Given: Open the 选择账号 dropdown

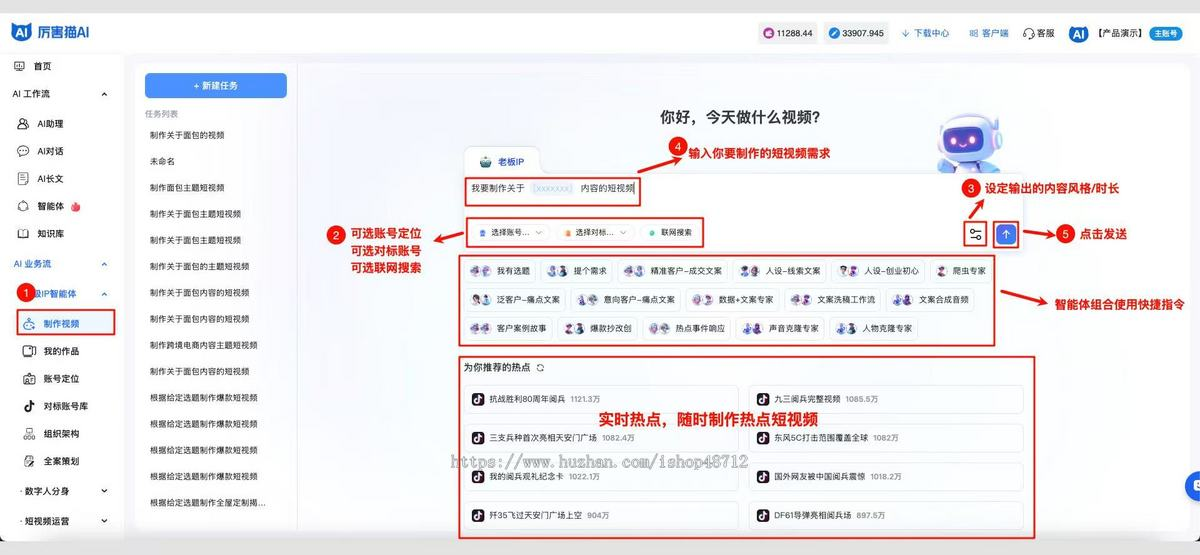Looking at the screenshot, I should (511, 232).
